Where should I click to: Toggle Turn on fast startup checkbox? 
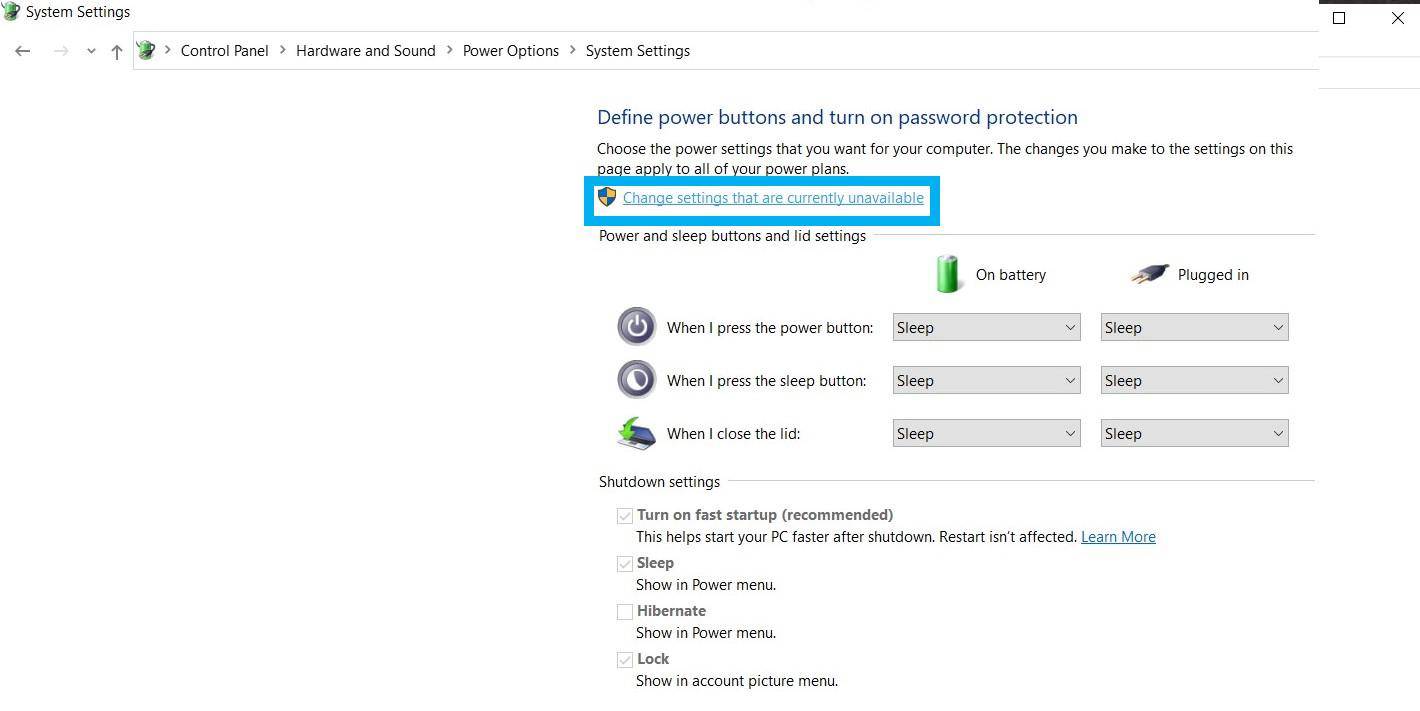[625, 516]
